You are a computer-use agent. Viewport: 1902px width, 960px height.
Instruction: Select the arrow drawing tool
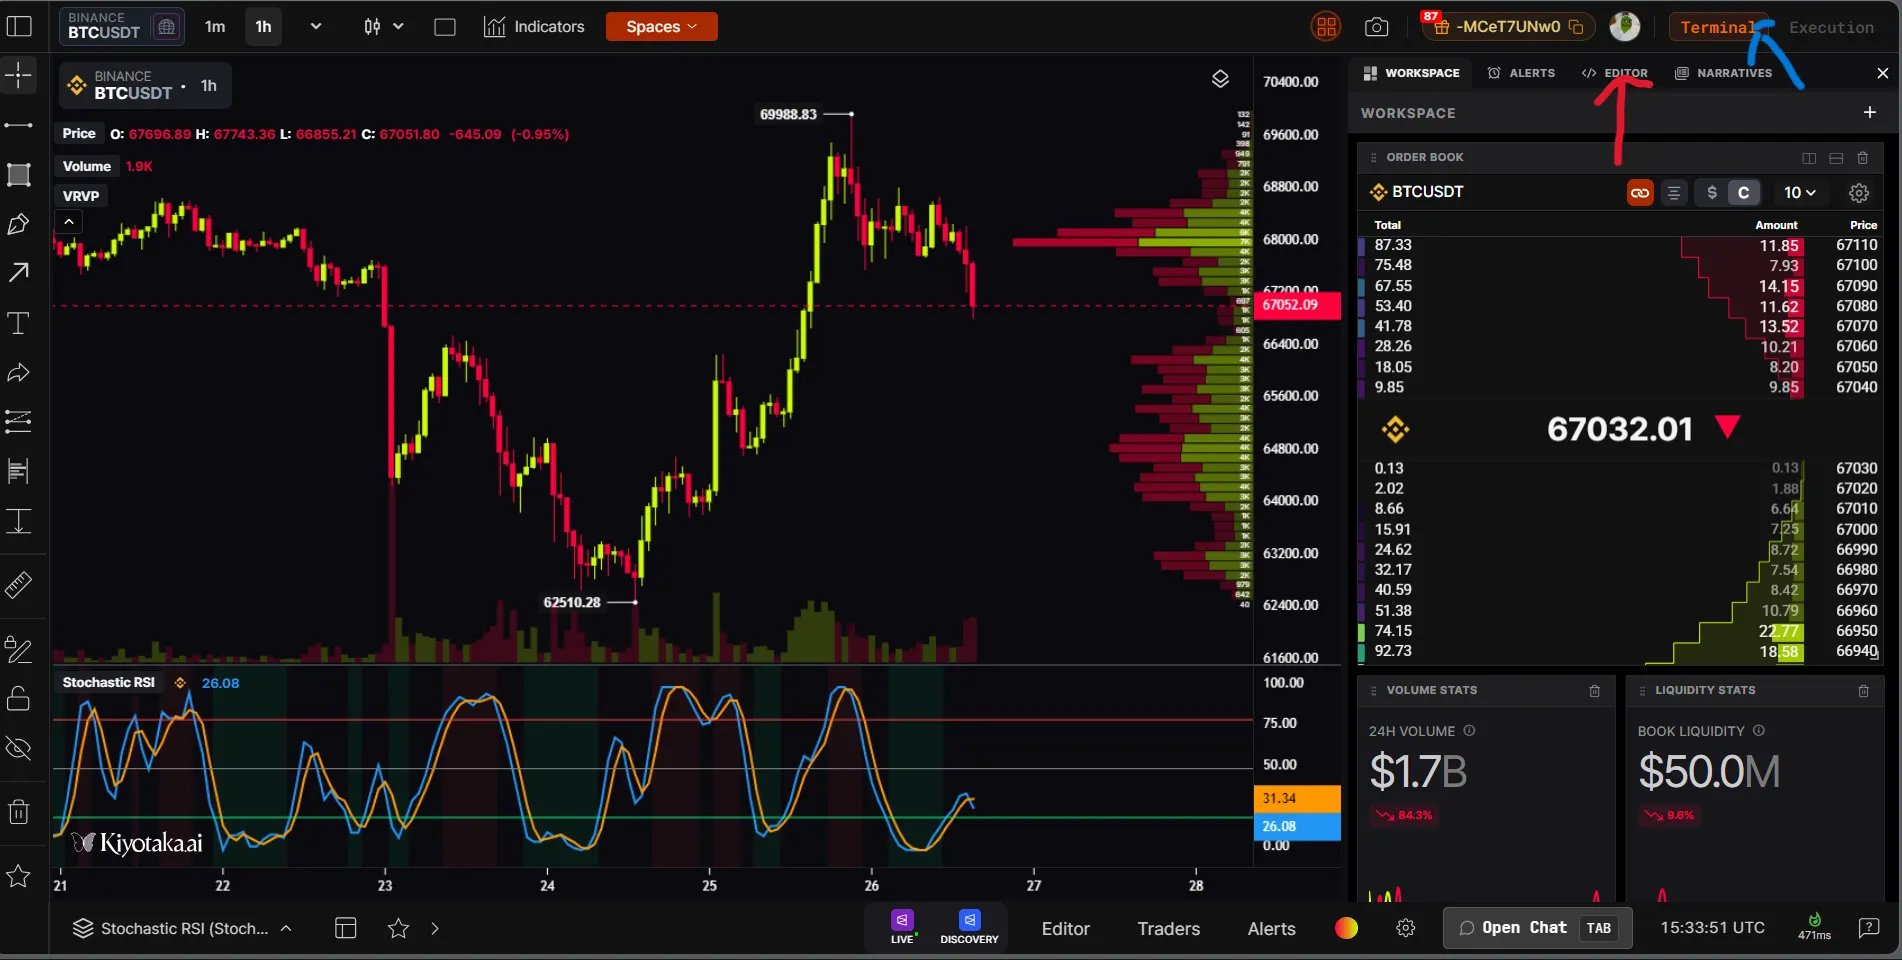19,273
